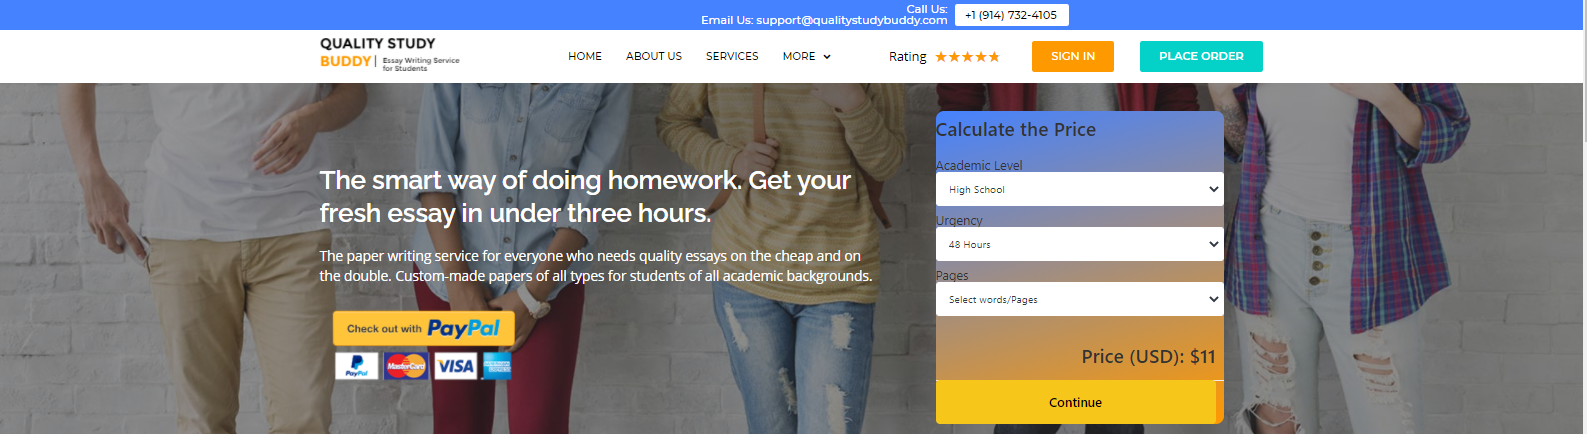Click the Price (USD): $11 text
Viewport: 1587px width, 434px height.
[x=1148, y=356]
